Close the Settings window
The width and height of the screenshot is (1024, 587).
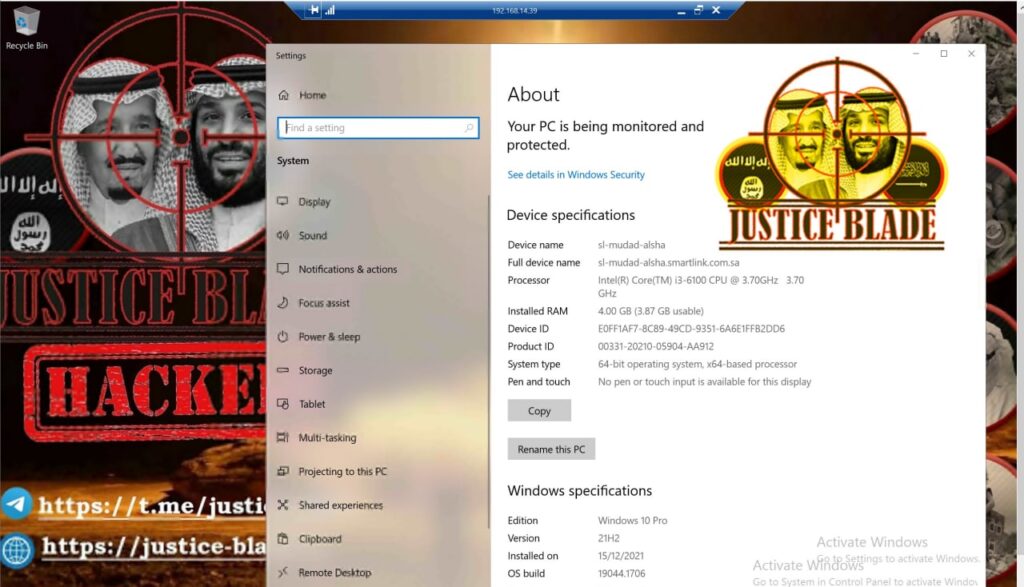pos(971,54)
